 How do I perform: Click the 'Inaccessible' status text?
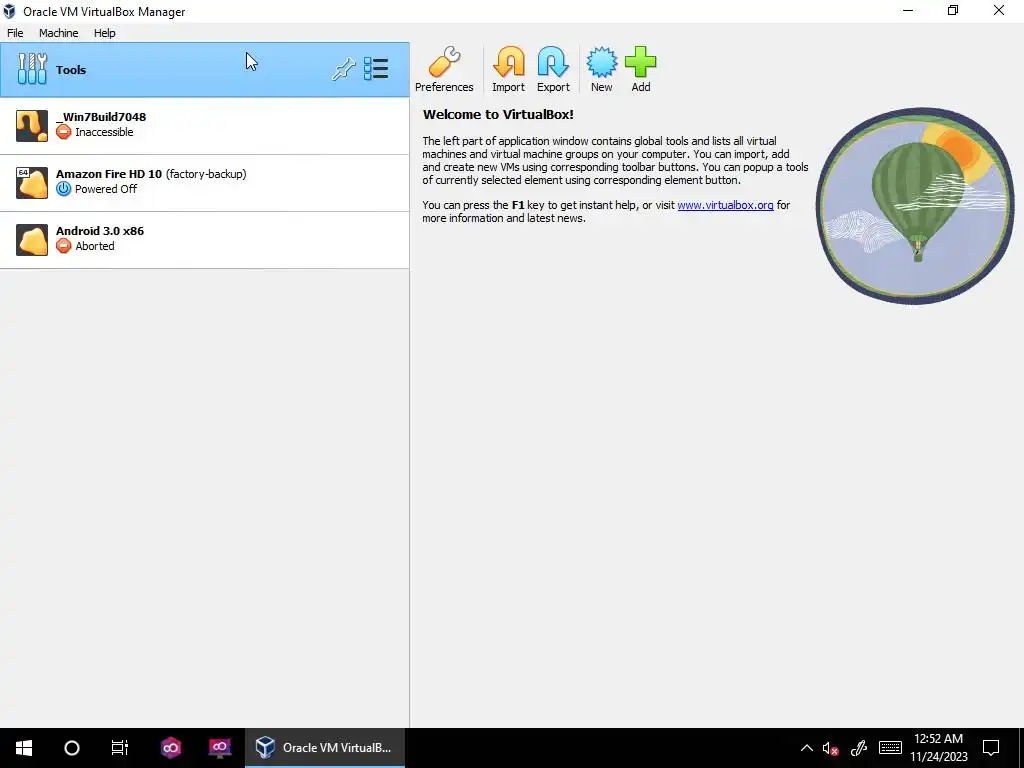point(104,132)
